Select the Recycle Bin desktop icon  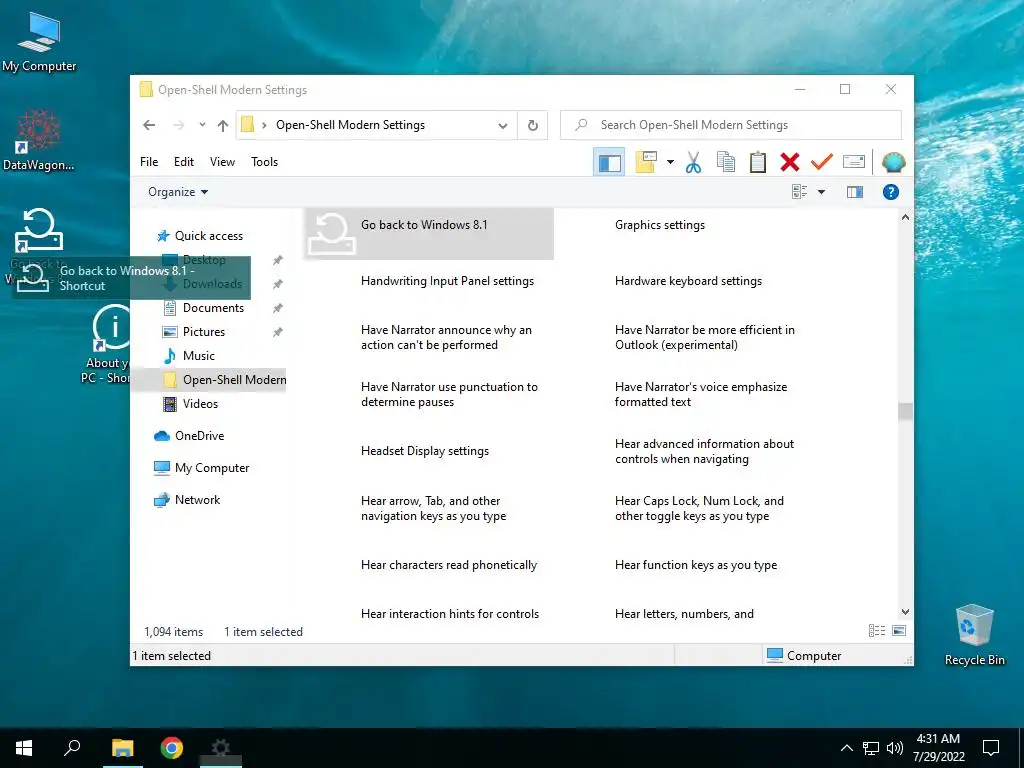[974, 633]
